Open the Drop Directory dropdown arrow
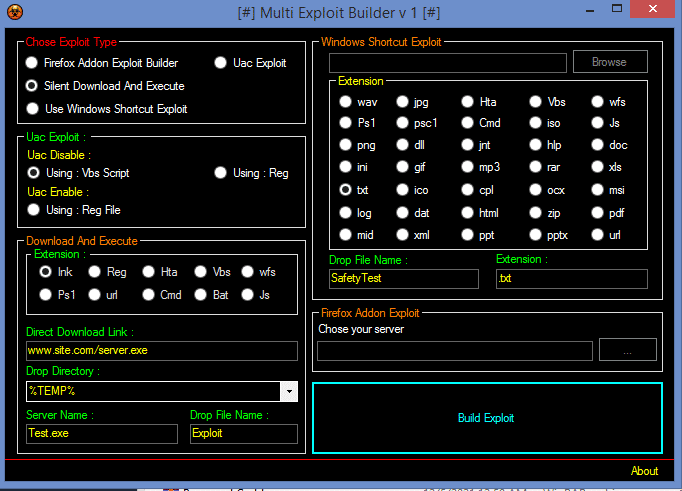This screenshot has height=491, width=682. 289,391
